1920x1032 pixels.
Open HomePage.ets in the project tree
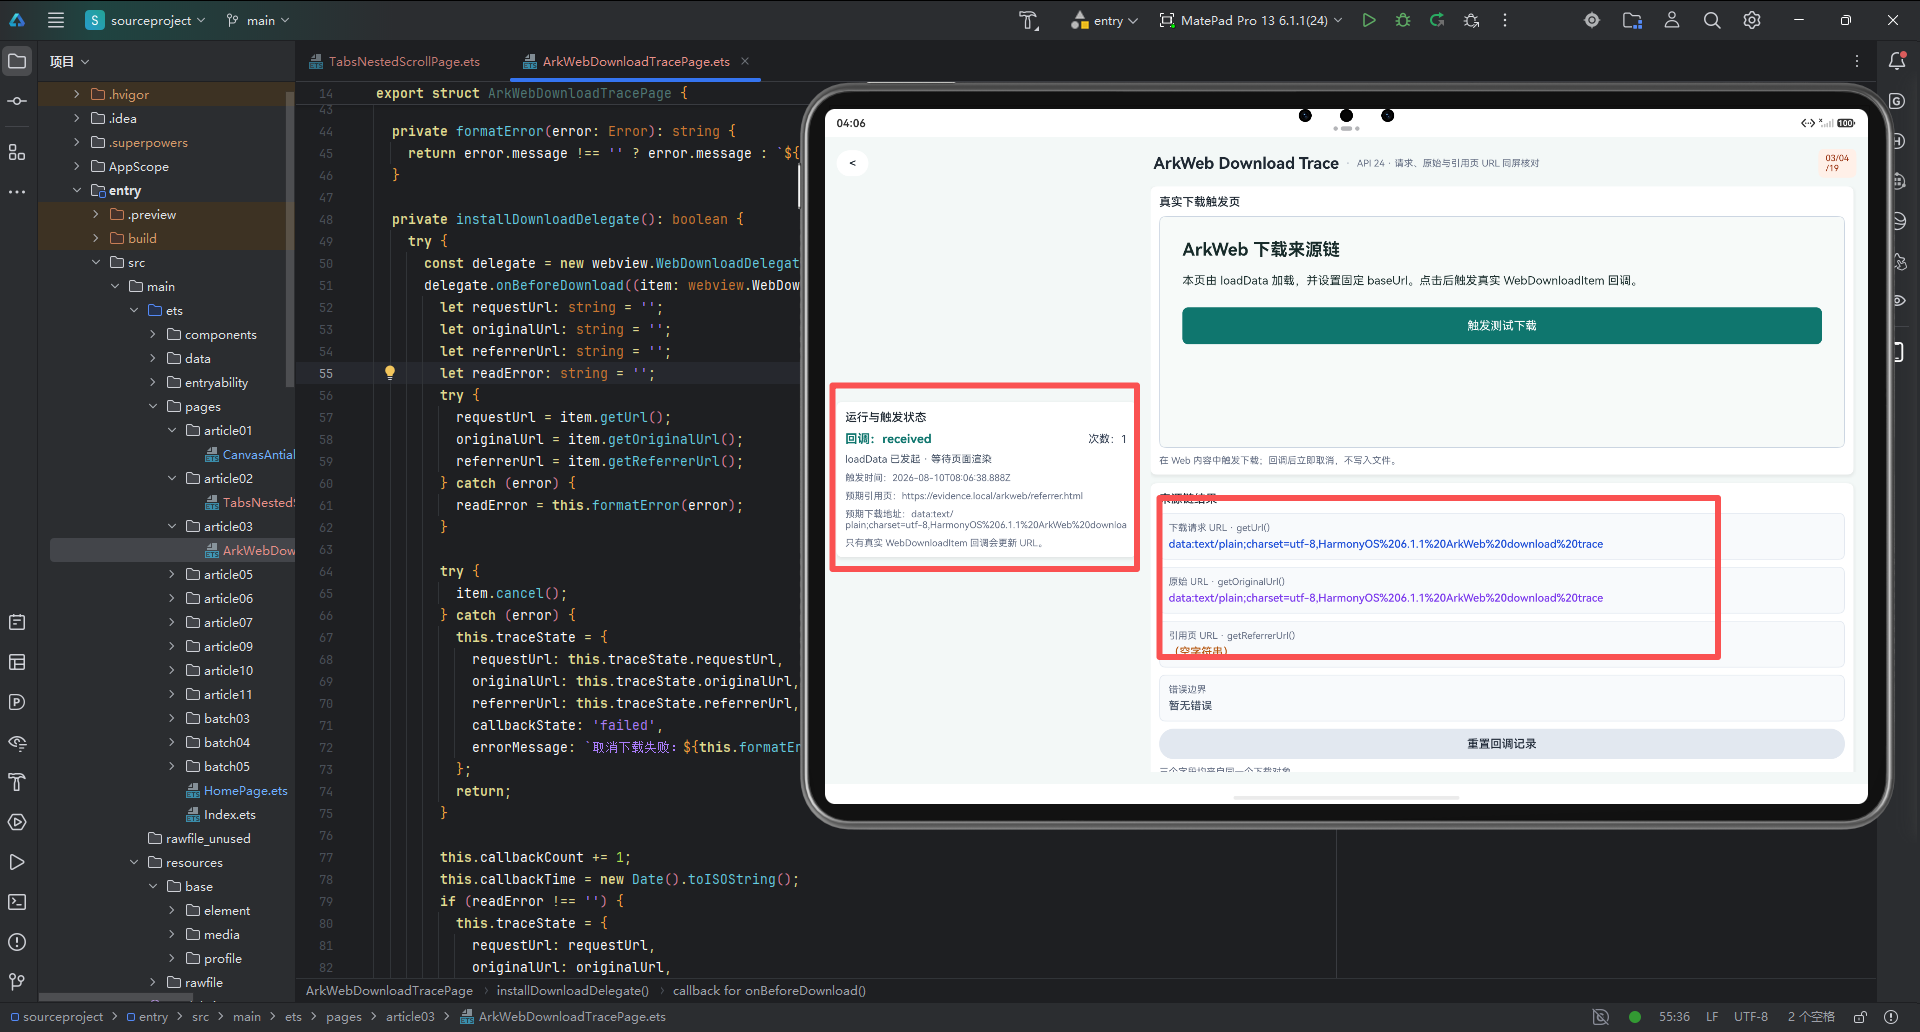[245, 790]
